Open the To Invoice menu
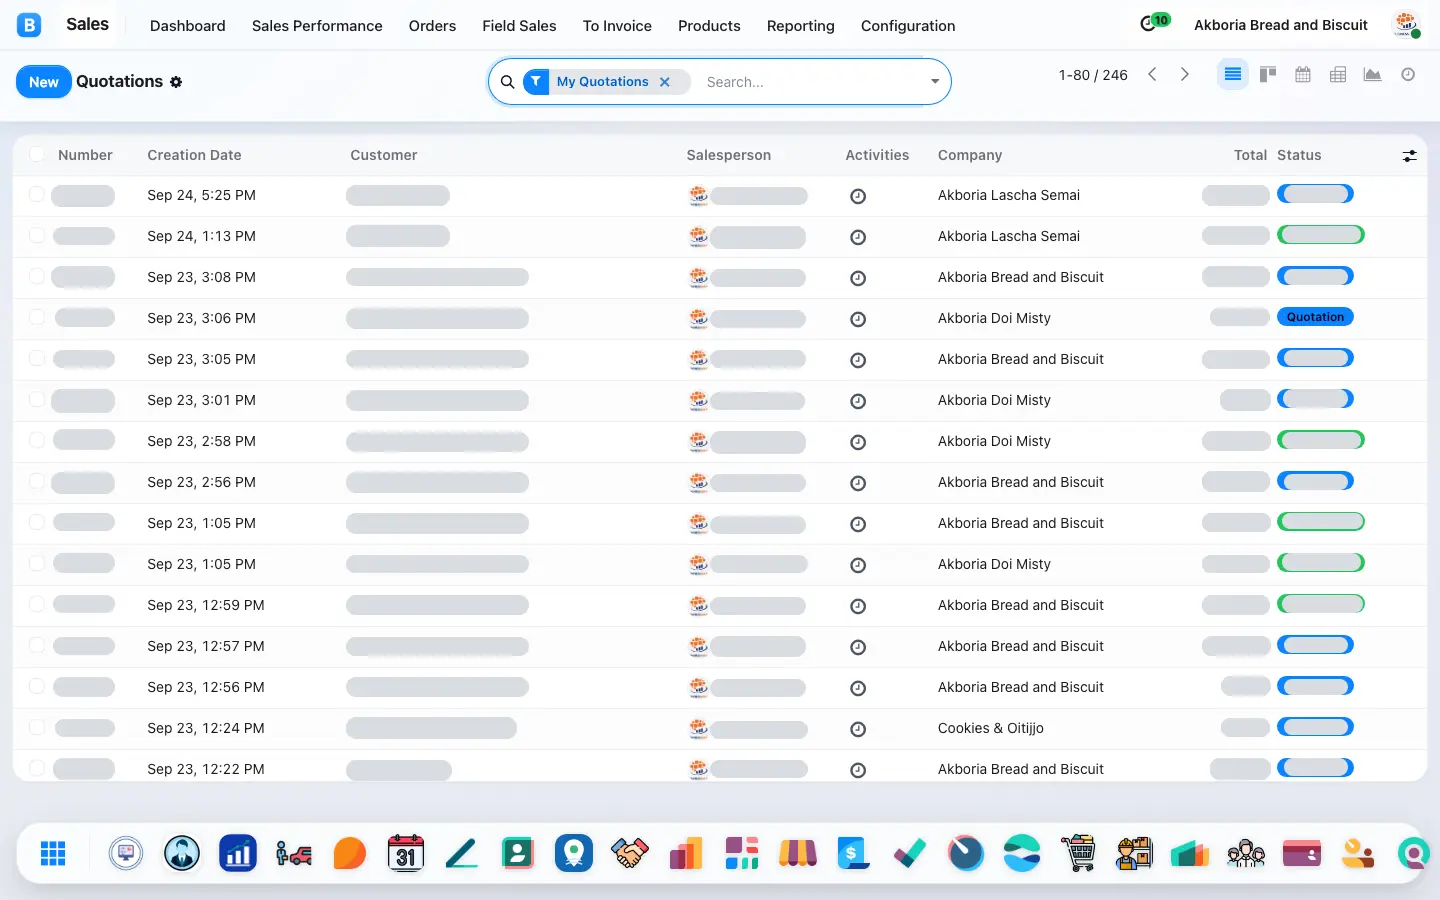Viewport: 1440px width, 900px height. click(617, 26)
